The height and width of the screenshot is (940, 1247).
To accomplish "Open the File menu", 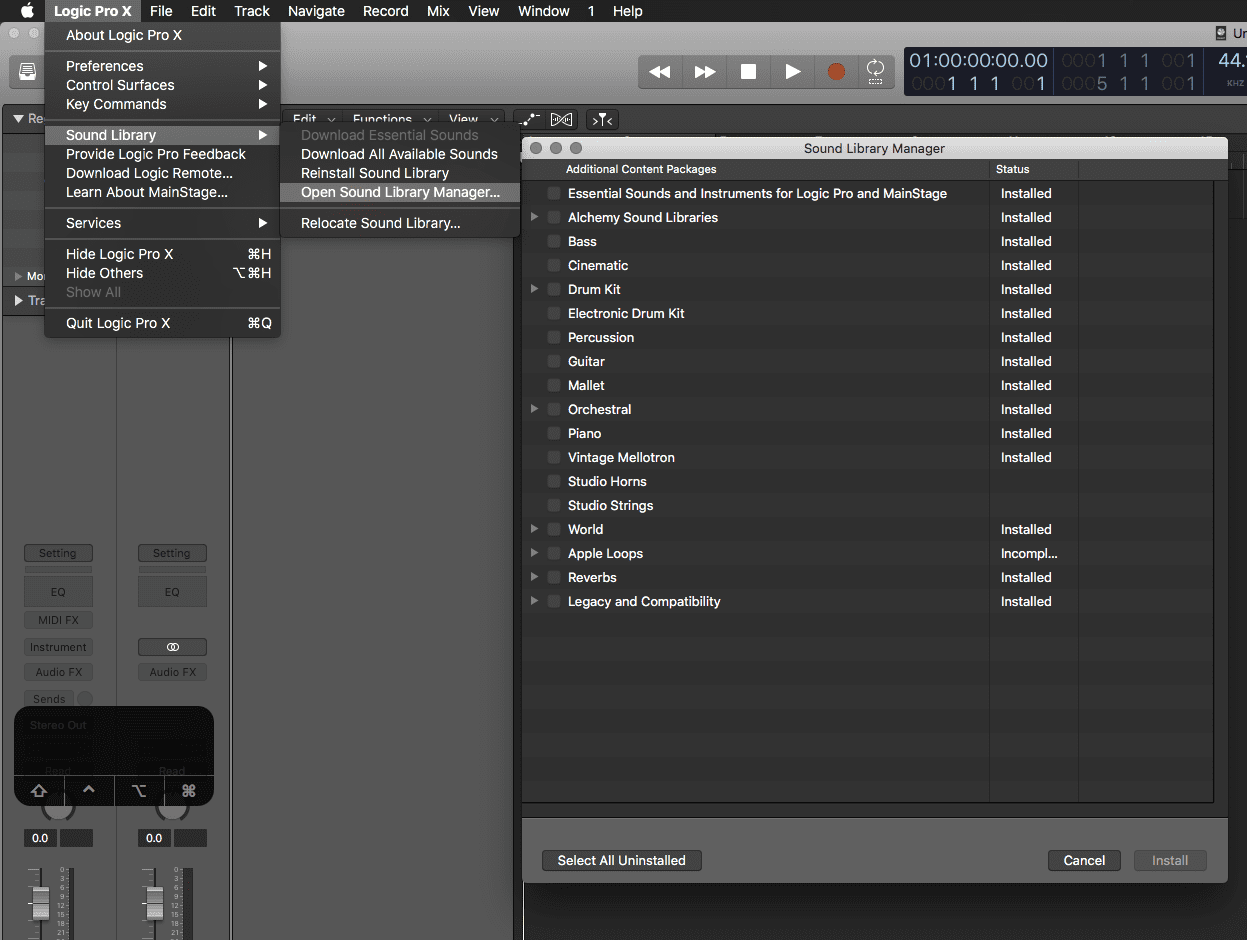I will (161, 11).
